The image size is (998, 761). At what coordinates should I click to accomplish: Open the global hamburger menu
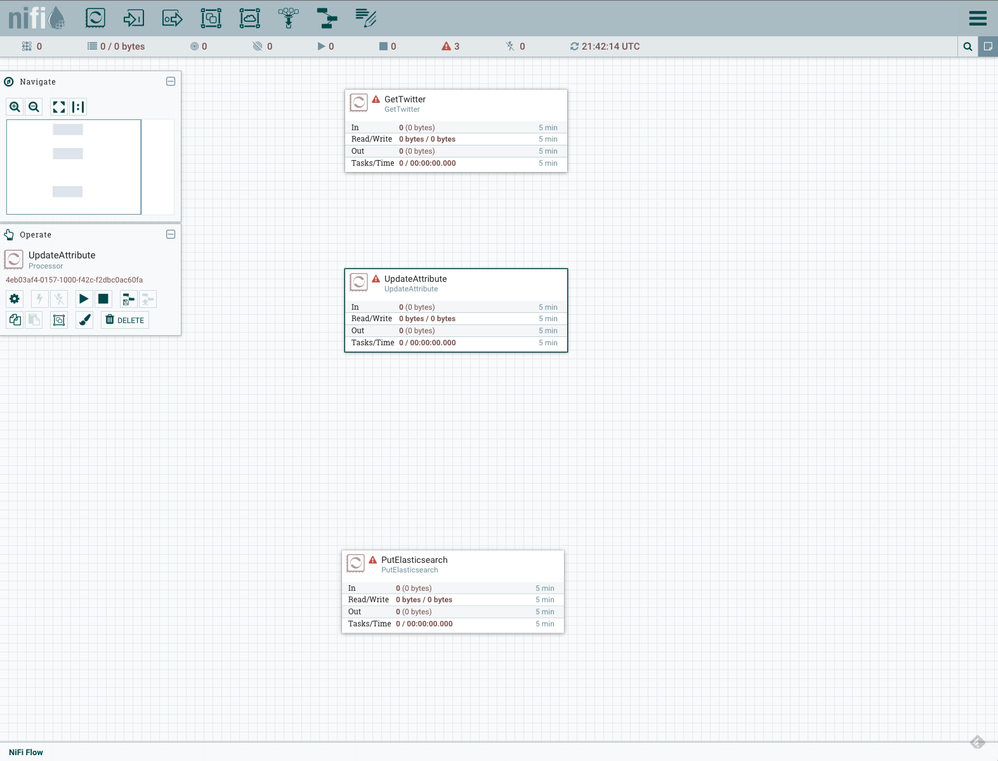point(977,17)
